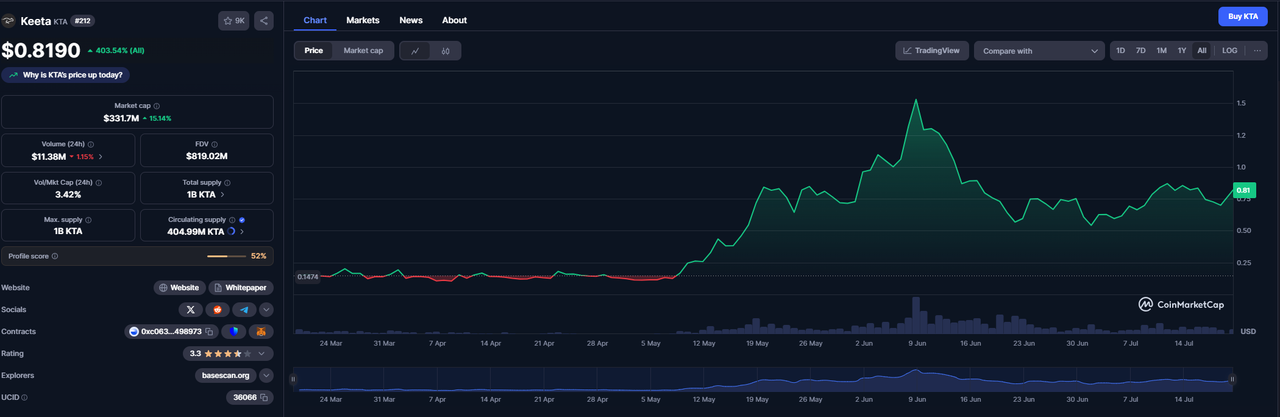1280x417 pixels.
Task: Switch to the News tab
Action: click(411, 20)
